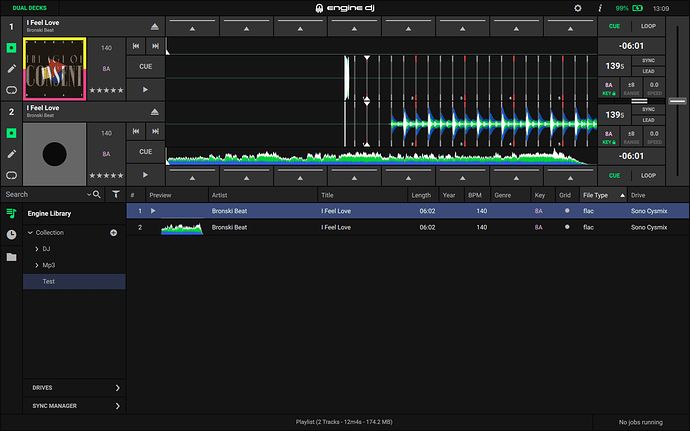Change the ±8 pitch range on deck 1

pyautogui.click(x=631, y=88)
